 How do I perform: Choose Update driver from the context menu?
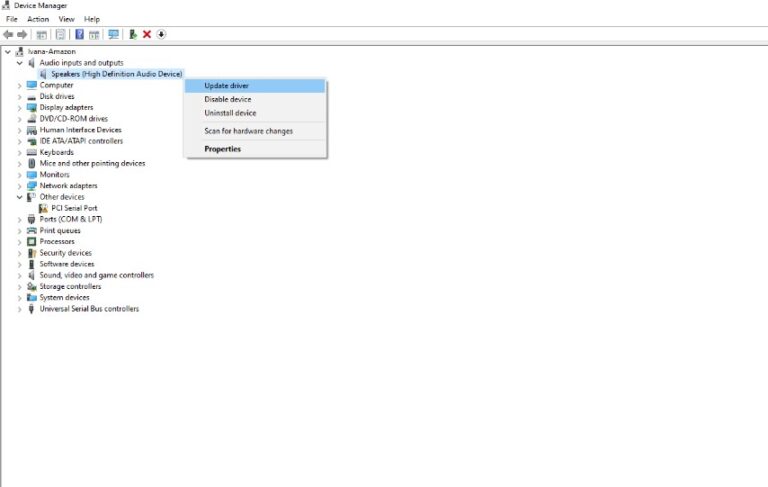(227, 86)
